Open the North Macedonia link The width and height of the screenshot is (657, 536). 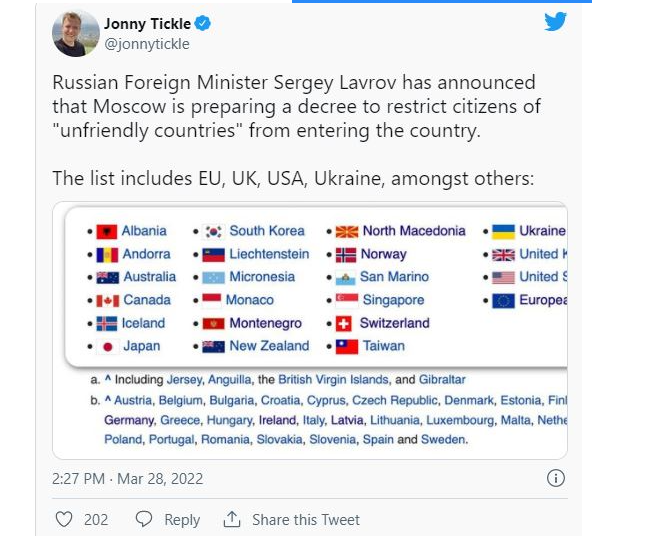[413, 231]
